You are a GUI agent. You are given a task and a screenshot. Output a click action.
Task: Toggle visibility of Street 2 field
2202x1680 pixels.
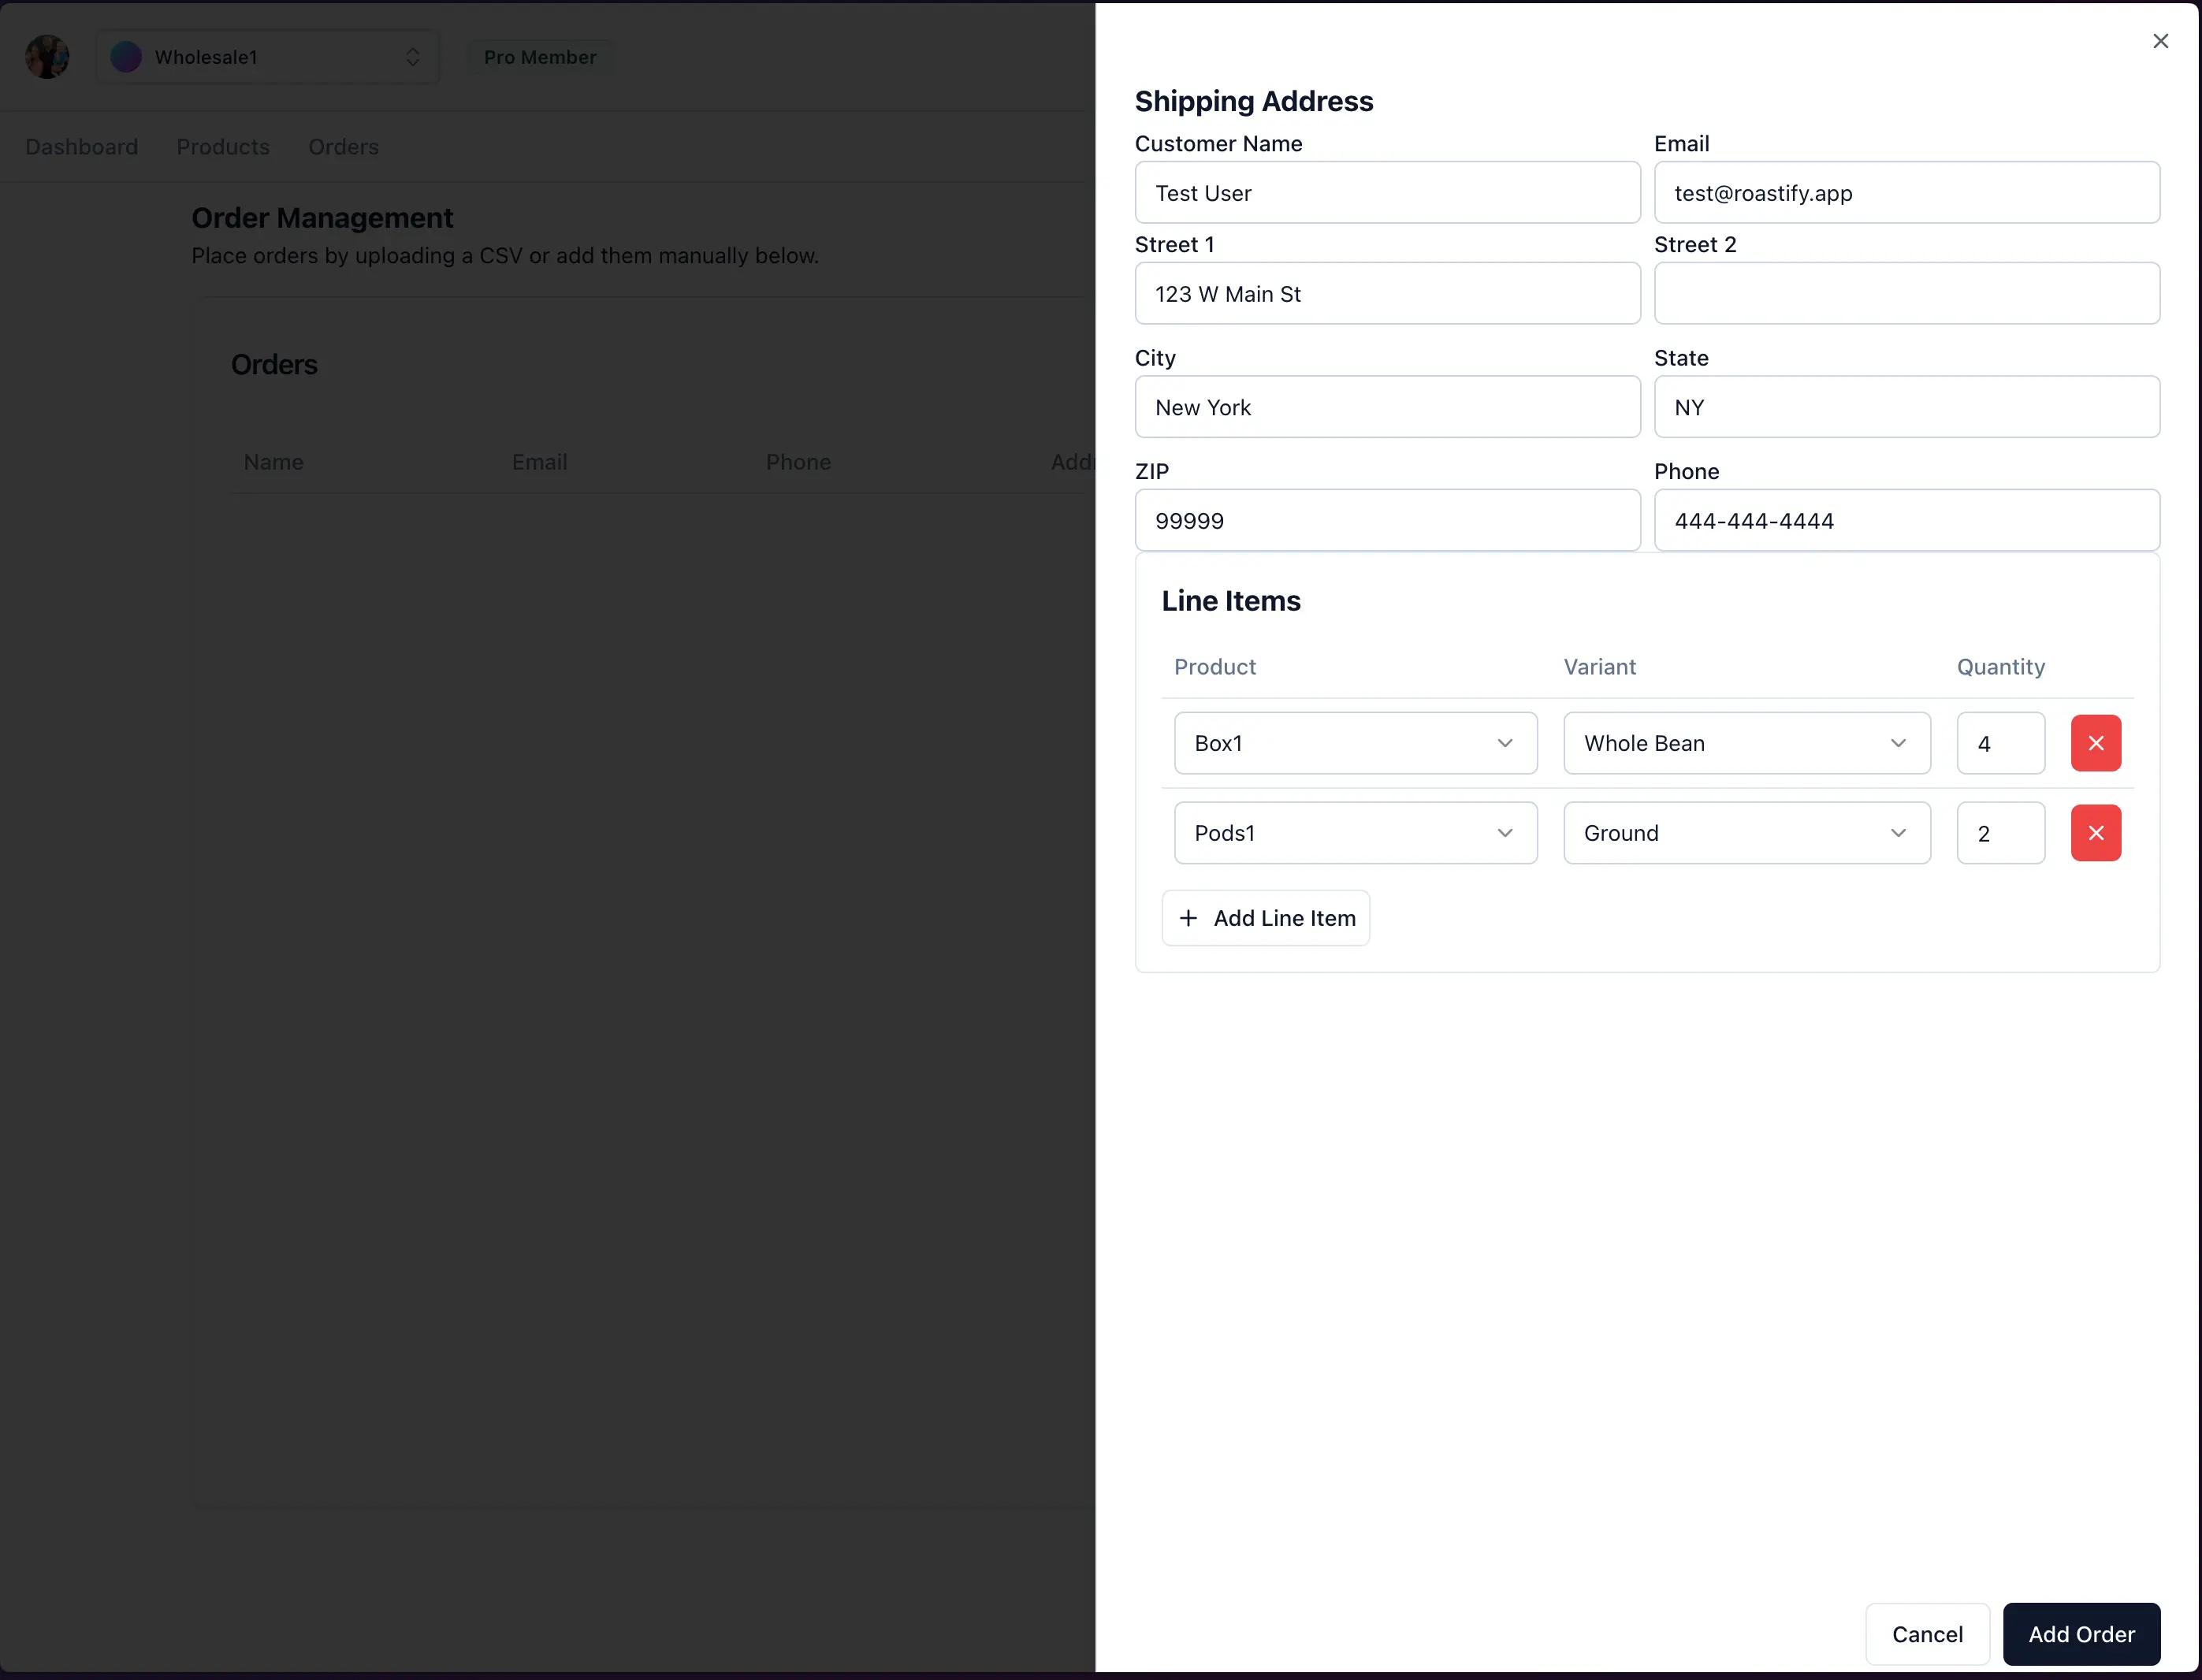click(1695, 243)
